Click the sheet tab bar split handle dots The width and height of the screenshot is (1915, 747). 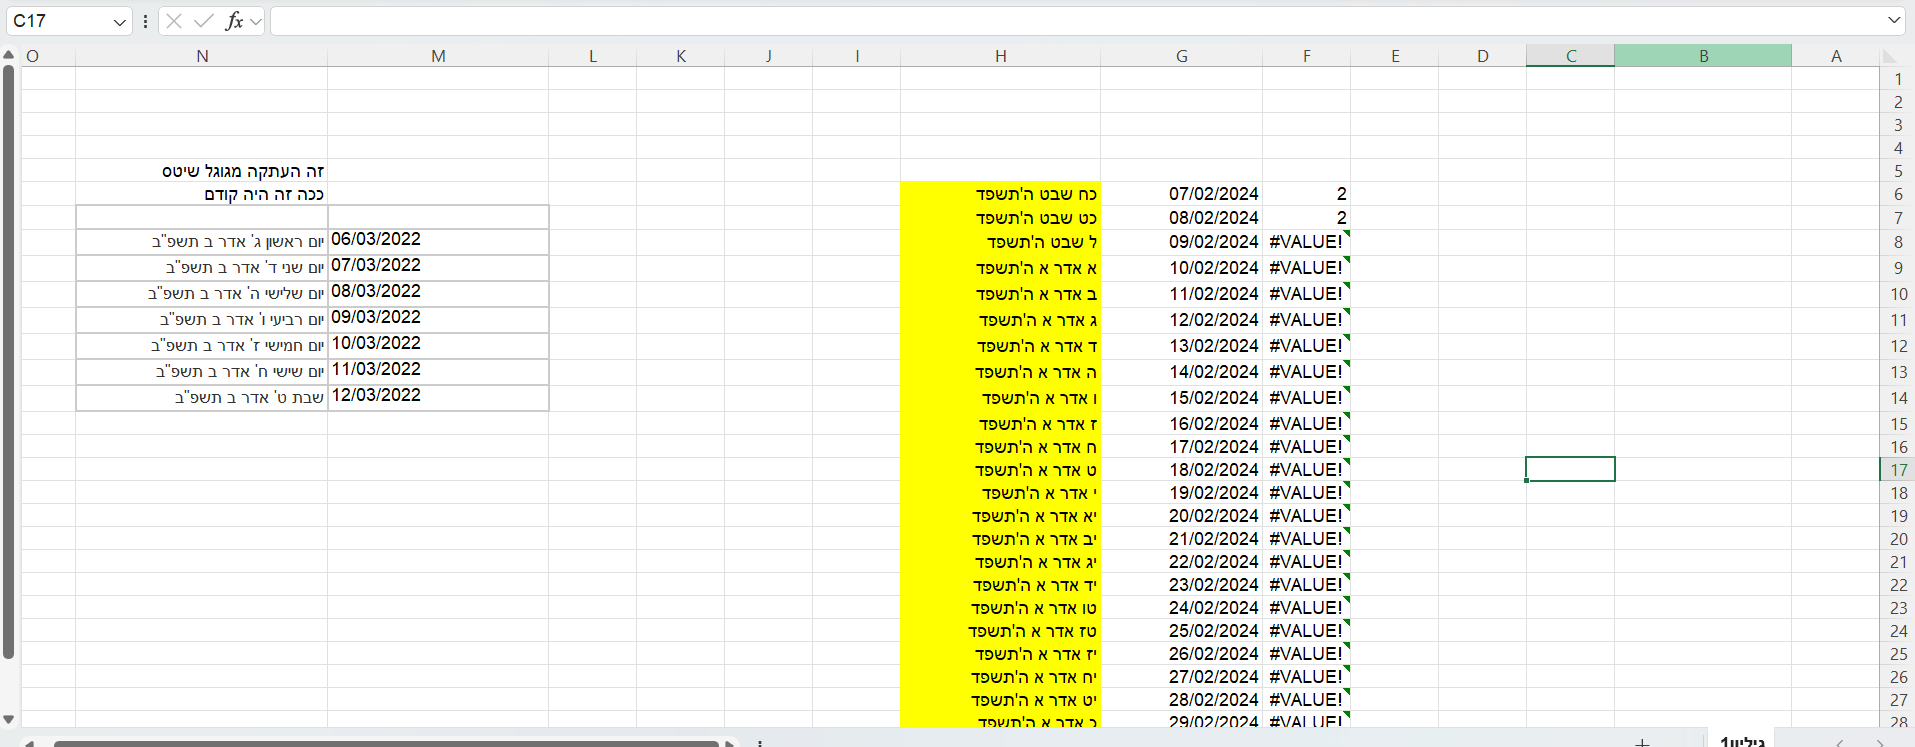[760, 743]
